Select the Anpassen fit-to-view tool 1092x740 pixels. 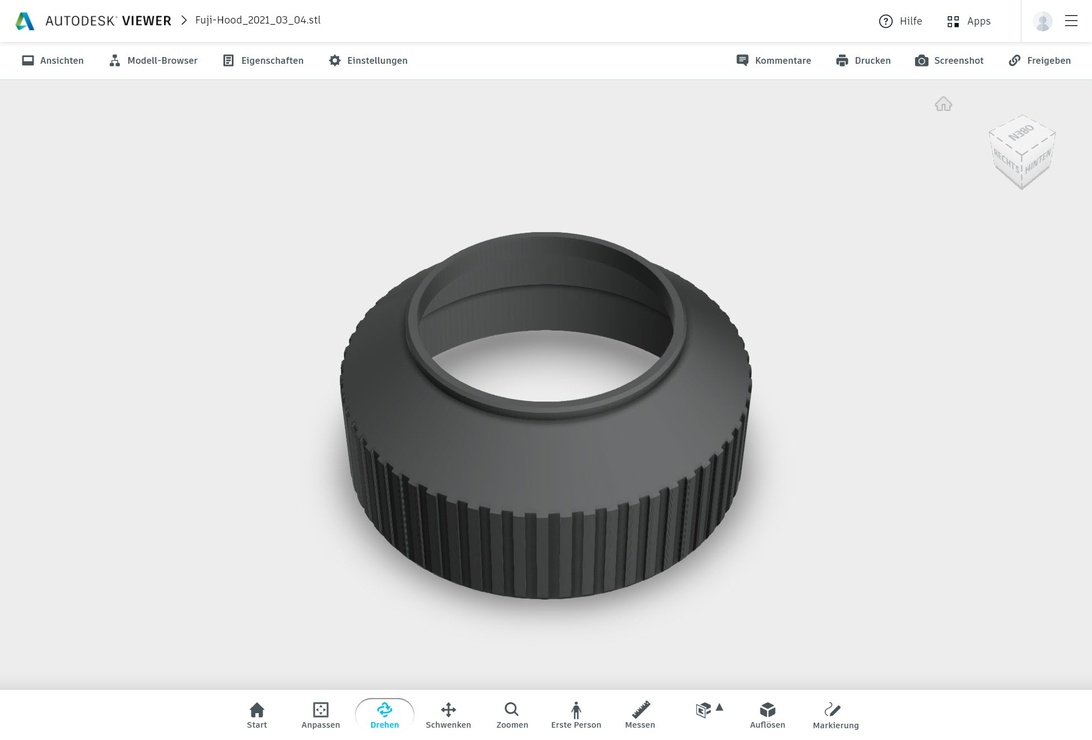321,715
